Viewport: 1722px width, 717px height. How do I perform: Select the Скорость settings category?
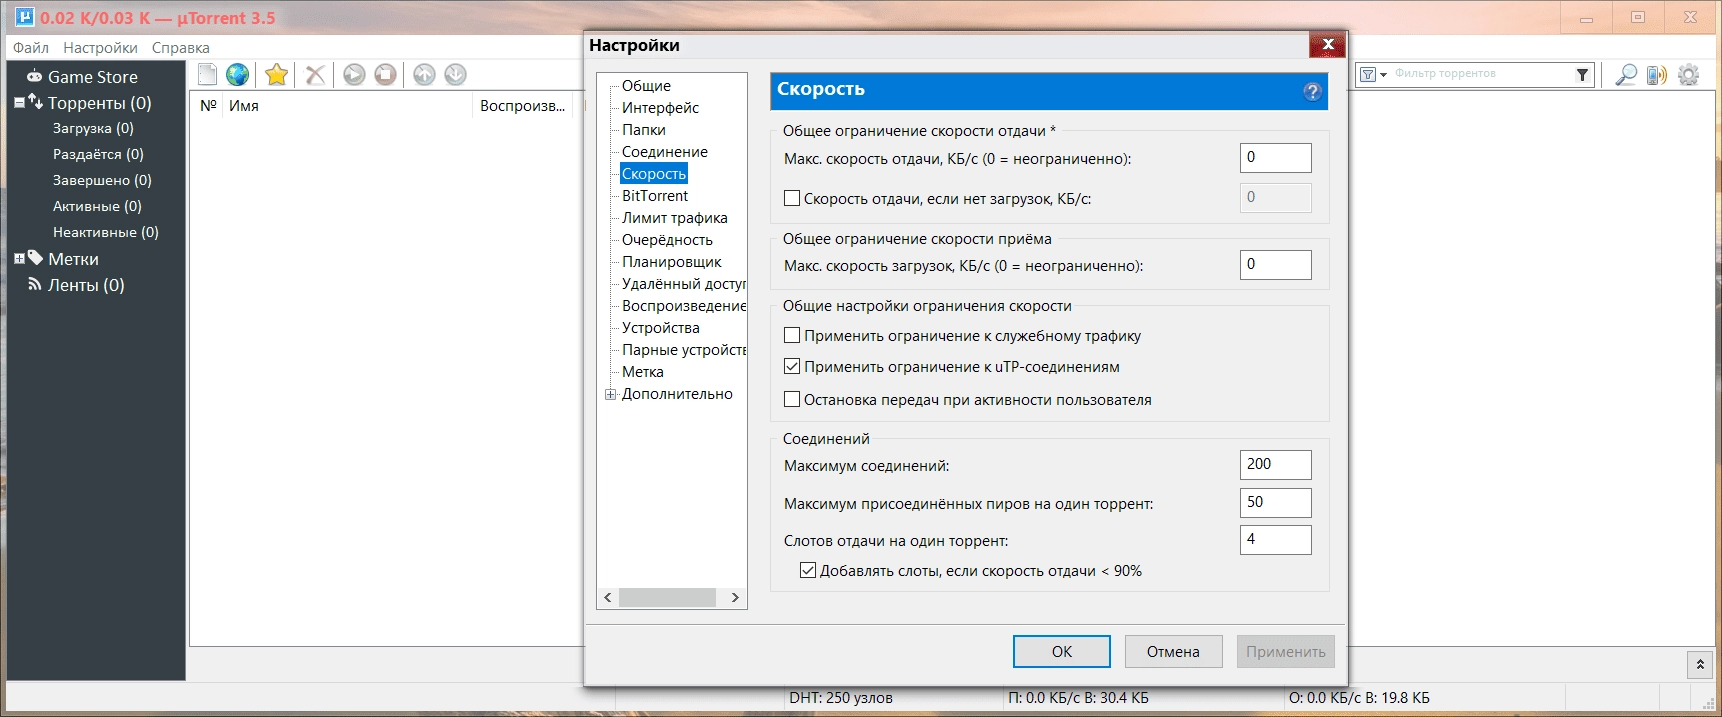654,173
